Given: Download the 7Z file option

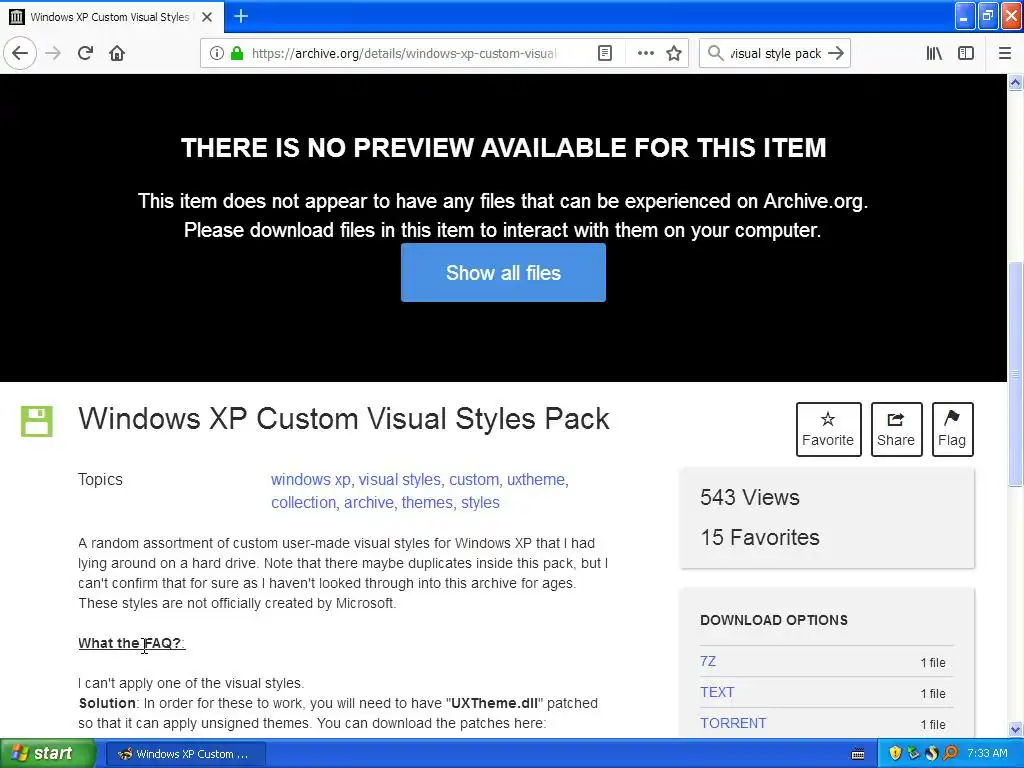Looking at the screenshot, I should coord(708,661).
